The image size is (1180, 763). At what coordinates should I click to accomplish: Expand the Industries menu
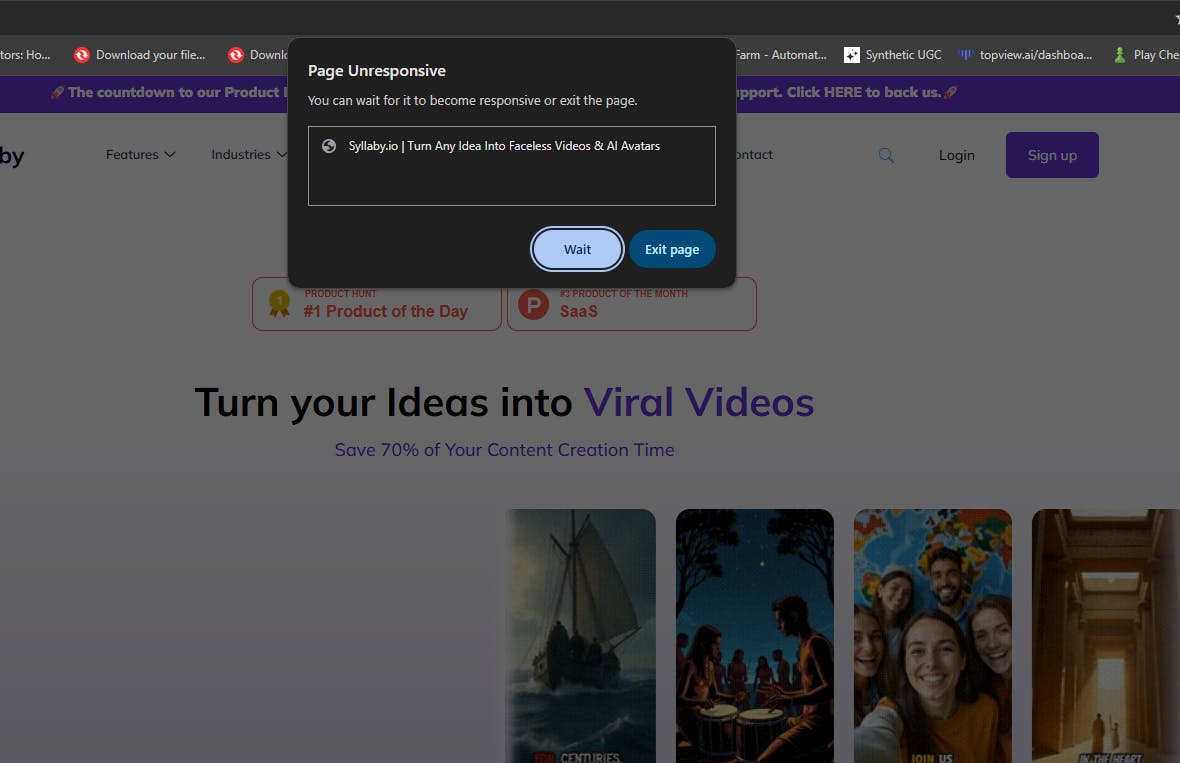249,154
